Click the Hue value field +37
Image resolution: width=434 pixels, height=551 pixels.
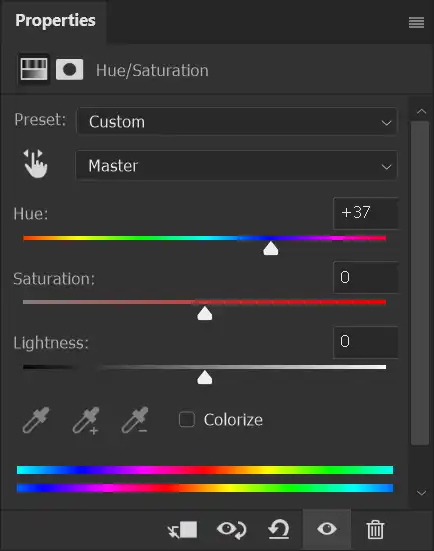coord(365,213)
